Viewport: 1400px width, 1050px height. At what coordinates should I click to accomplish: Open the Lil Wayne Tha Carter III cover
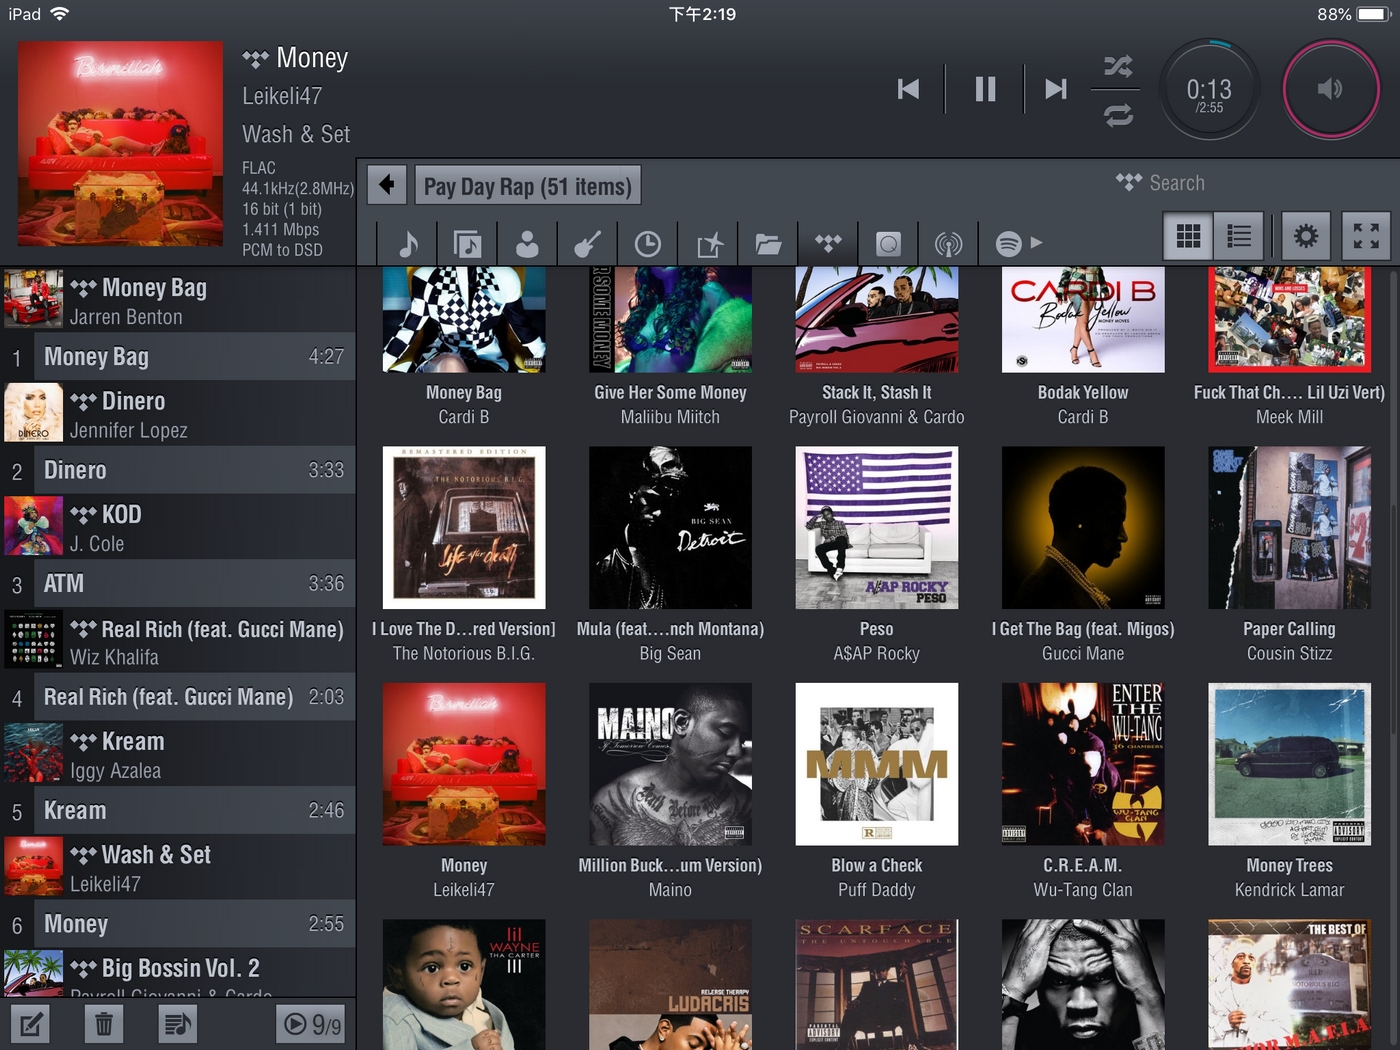pyautogui.click(x=464, y=985)
